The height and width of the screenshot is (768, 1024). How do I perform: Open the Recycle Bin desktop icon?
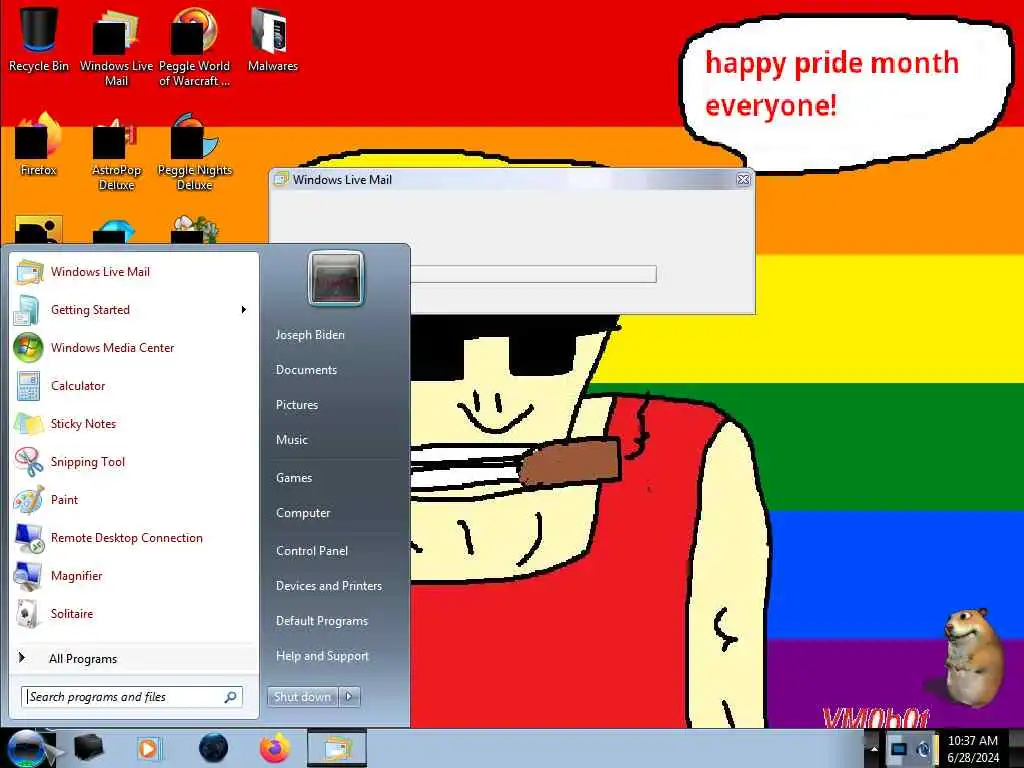click(x=39, y=39)
